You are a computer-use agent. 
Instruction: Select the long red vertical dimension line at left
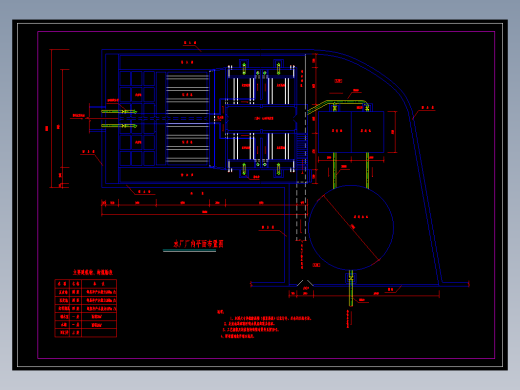[x=52, y=118]
